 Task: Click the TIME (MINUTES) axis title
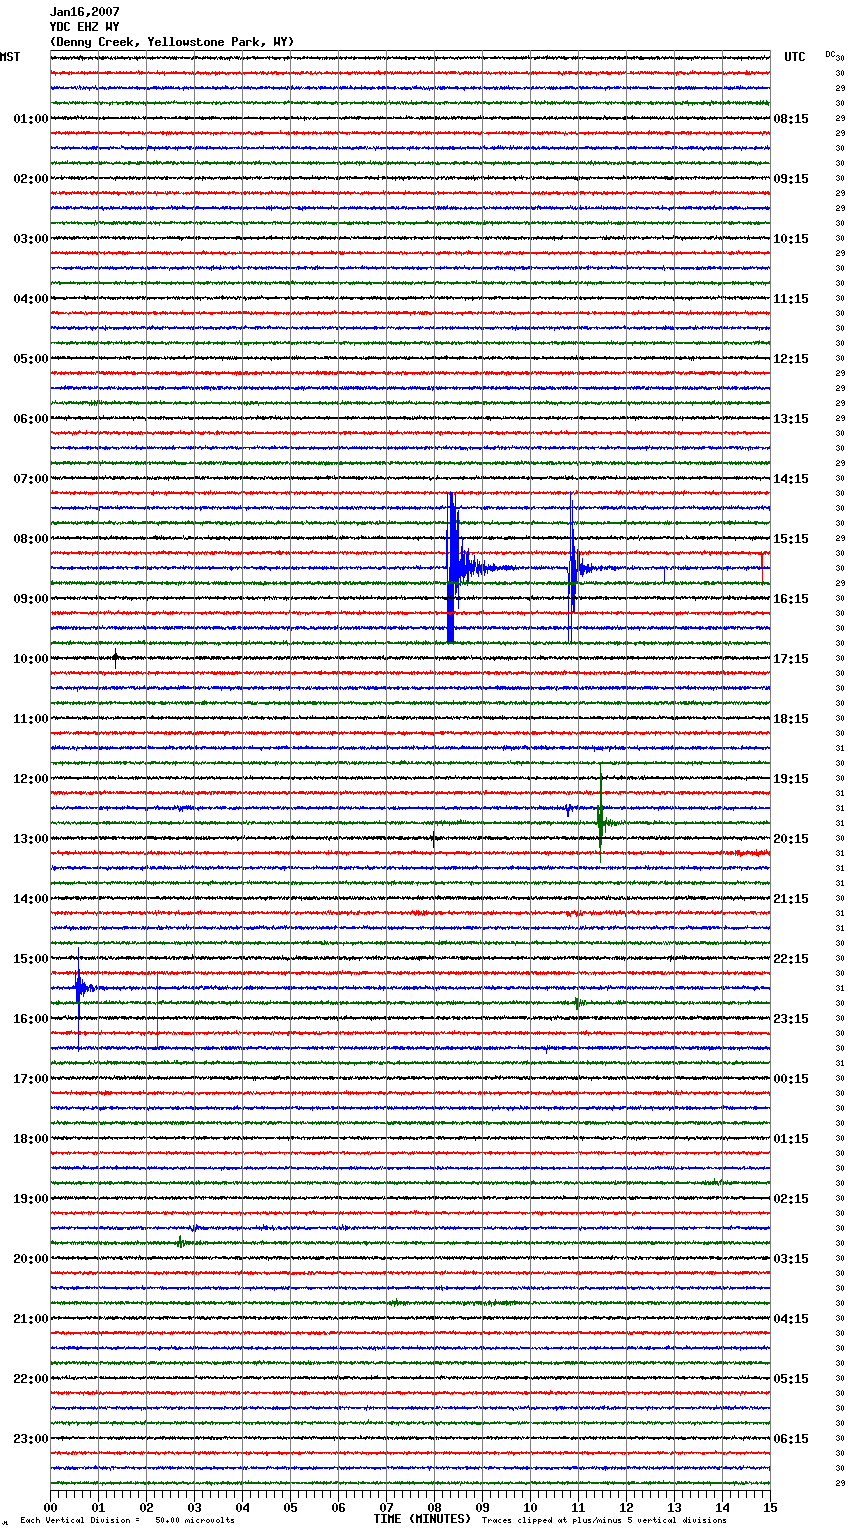(422, 1519)
